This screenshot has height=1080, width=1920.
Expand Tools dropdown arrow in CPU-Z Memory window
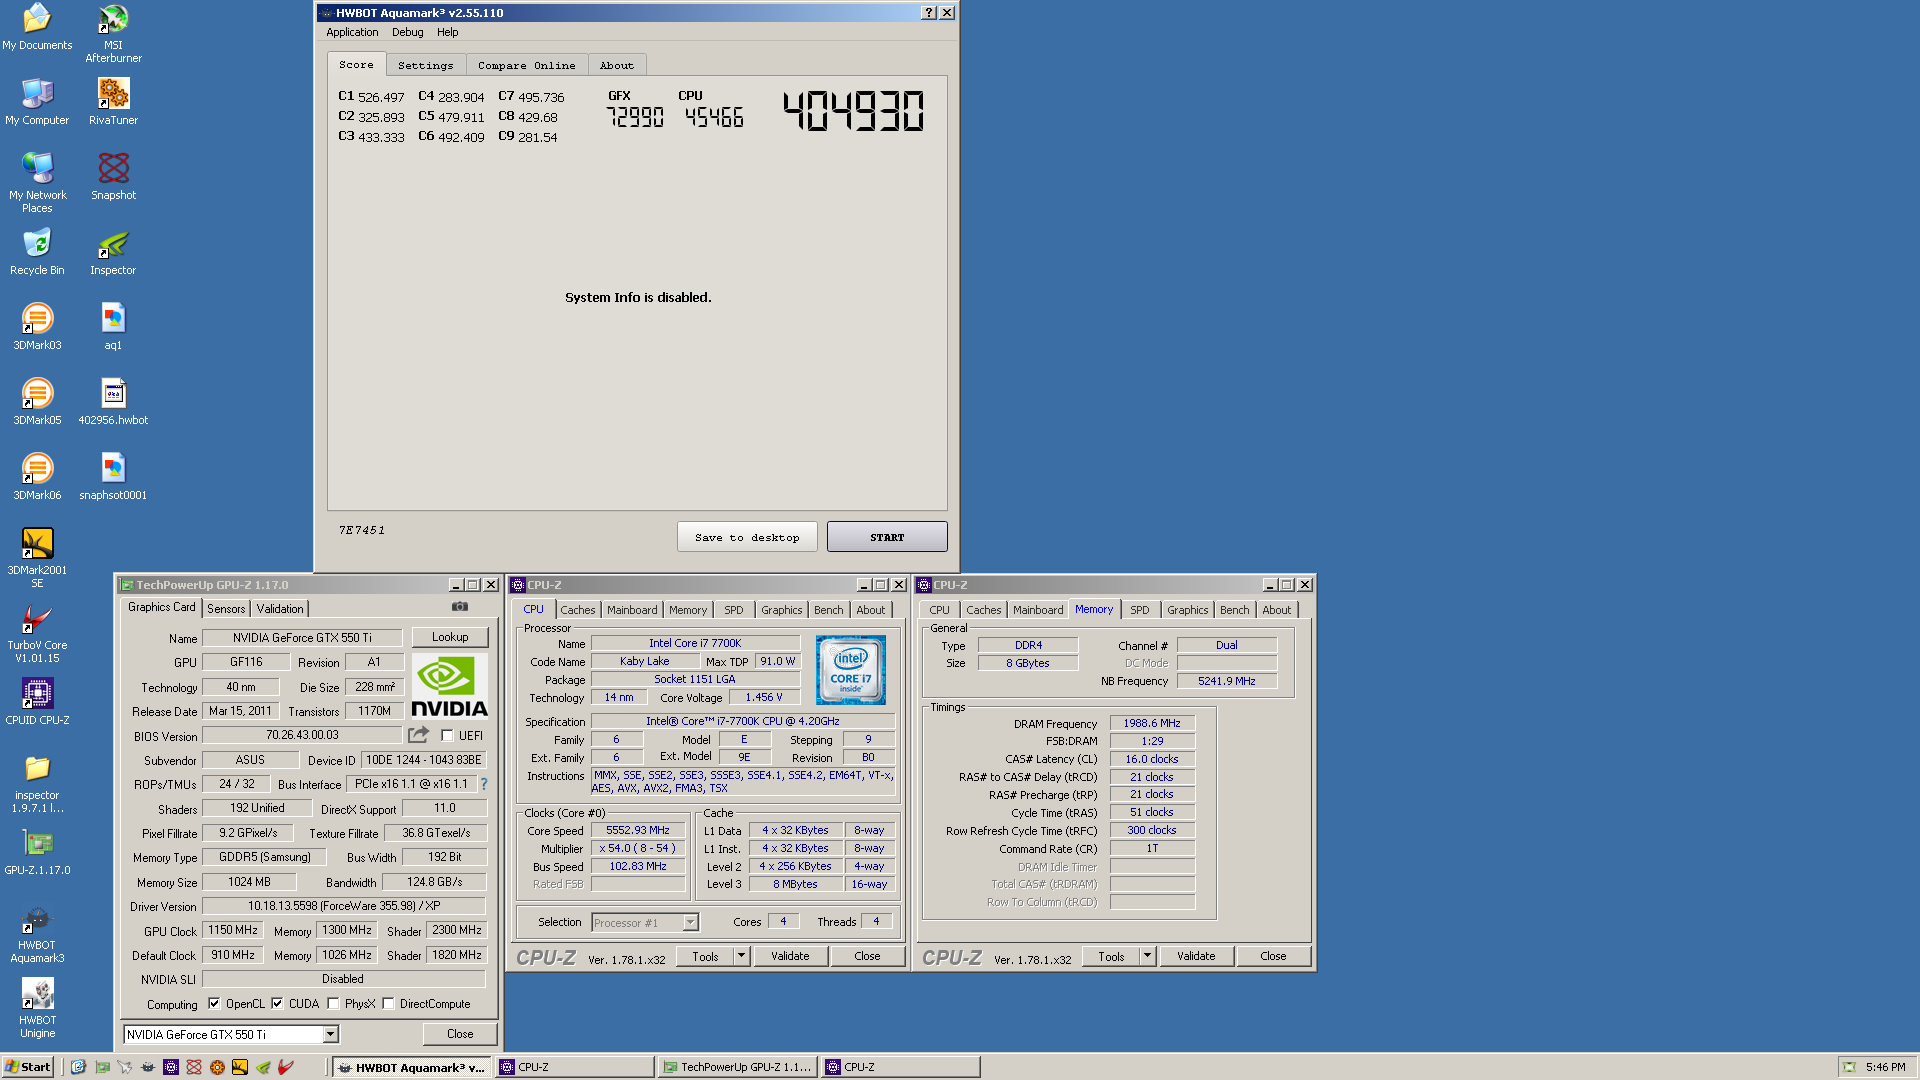click(x=1148, y=957)
